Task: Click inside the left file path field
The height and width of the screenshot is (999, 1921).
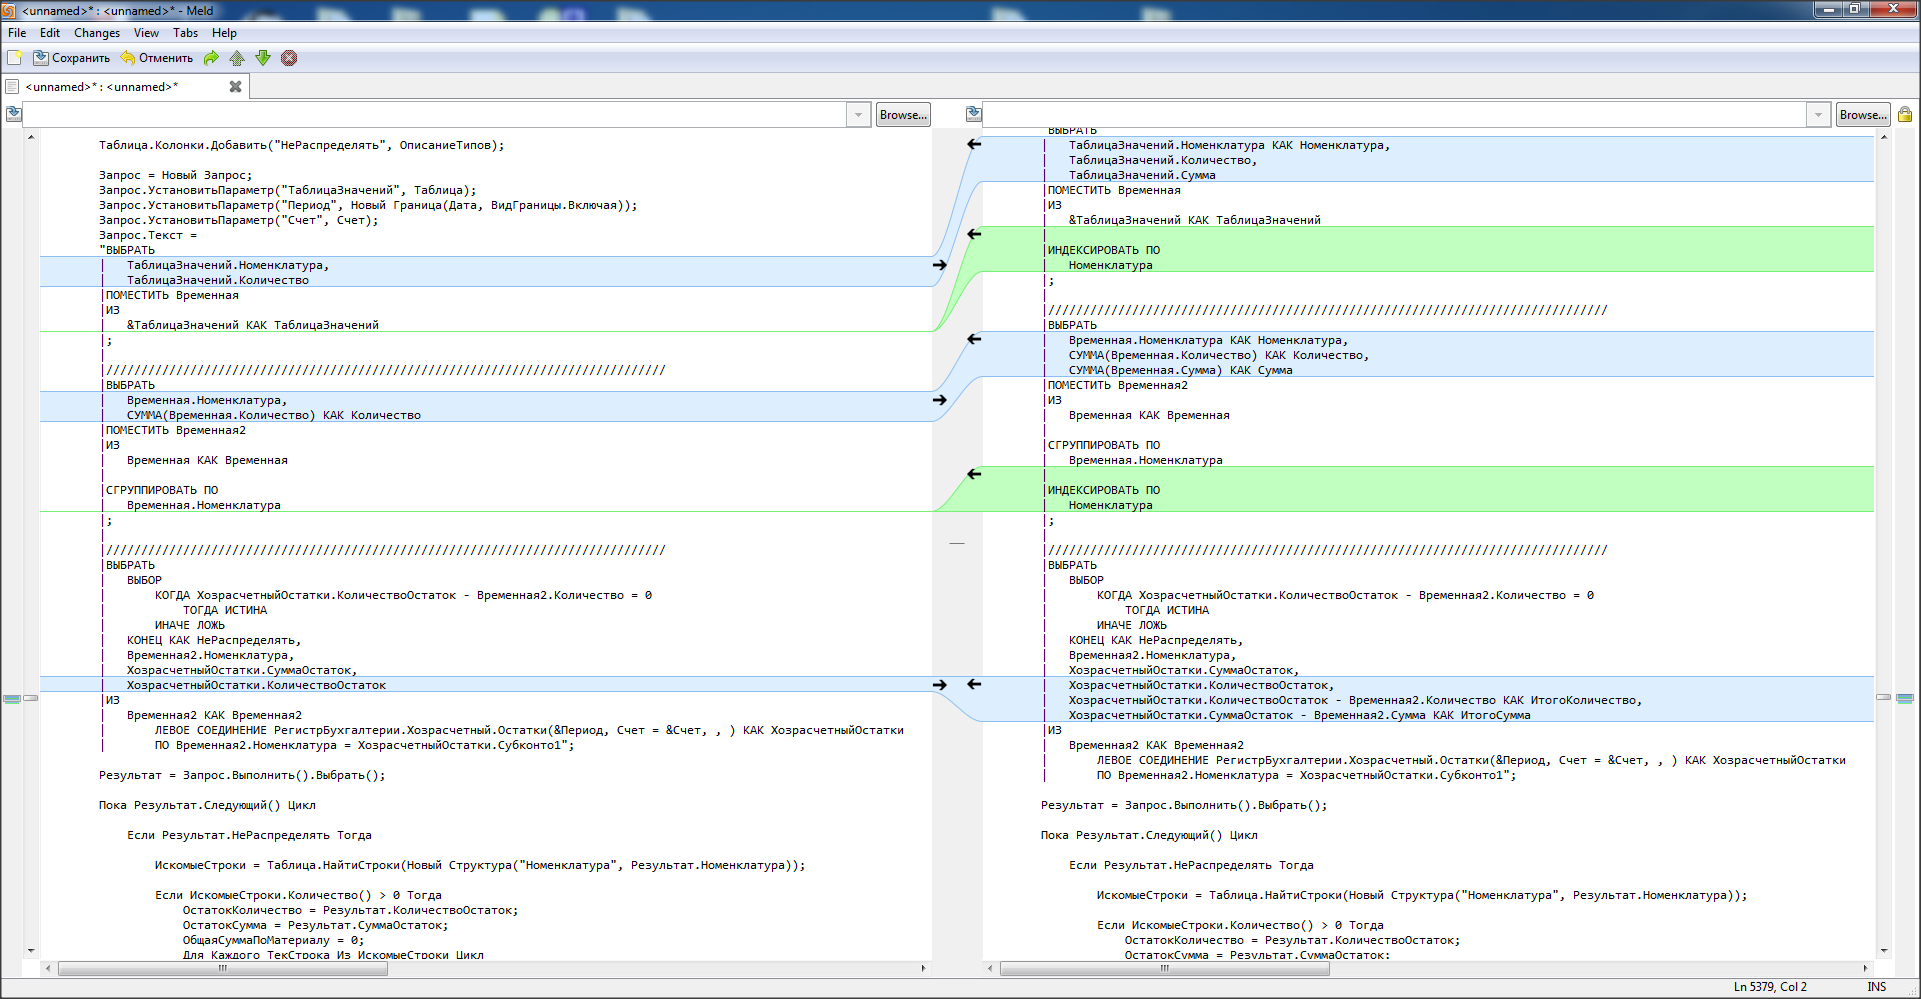Action: [435, 115]
